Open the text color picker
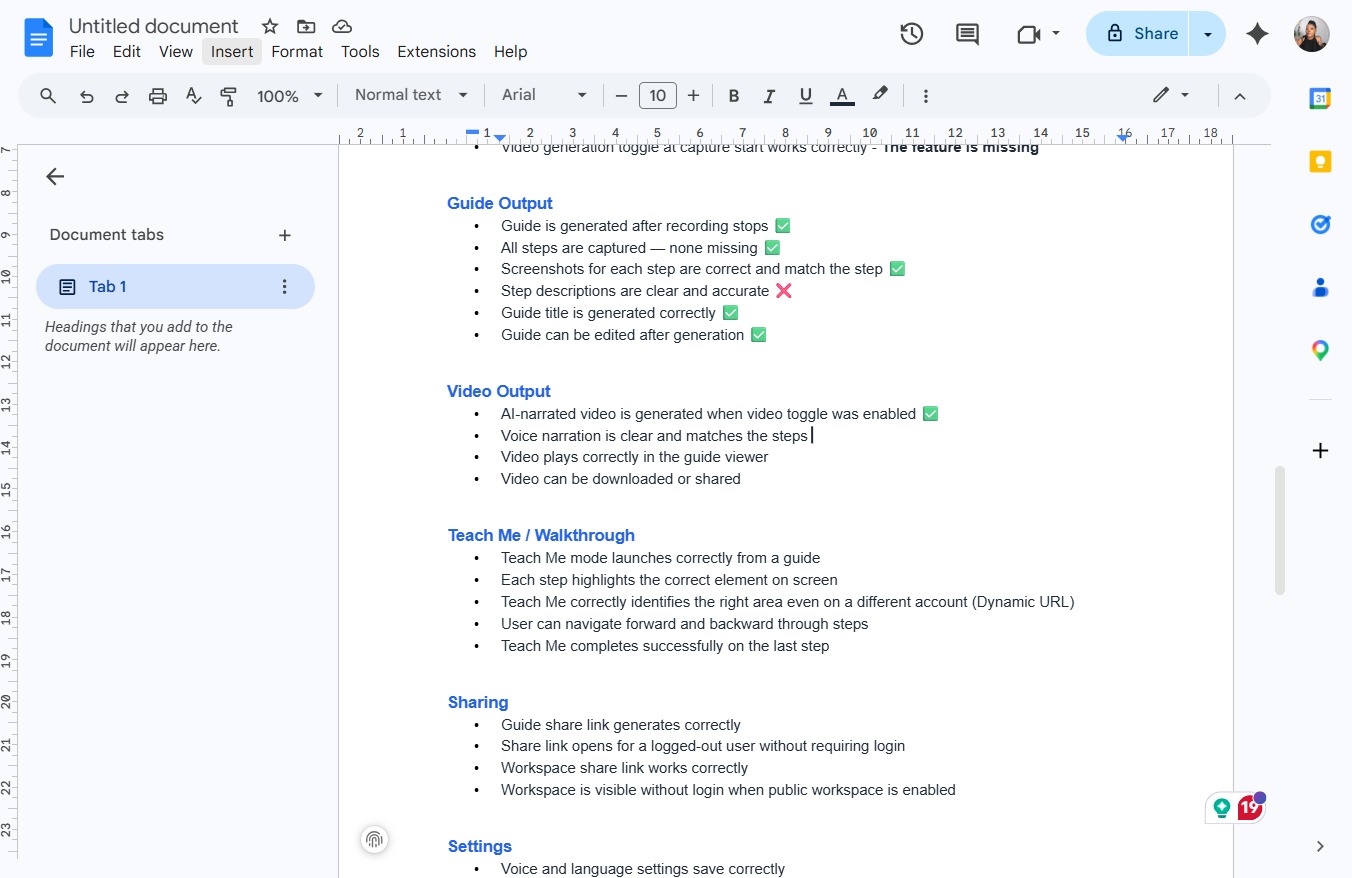 tap(842, 96)
